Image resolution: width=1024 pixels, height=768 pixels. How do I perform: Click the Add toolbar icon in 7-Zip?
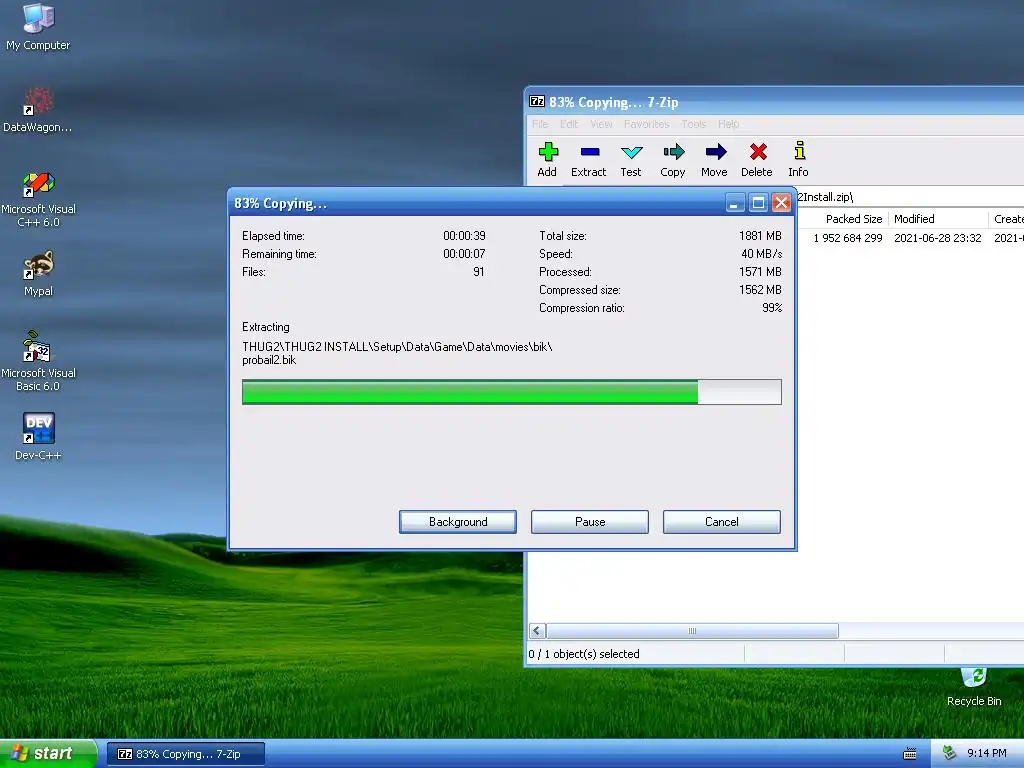pyautogui.click(x=547, y=159)
